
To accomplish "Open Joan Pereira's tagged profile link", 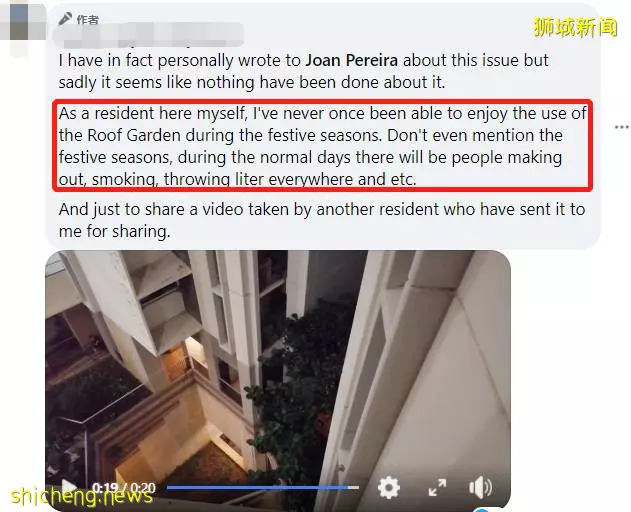I will pyautogui.click(x=351, y=60).
